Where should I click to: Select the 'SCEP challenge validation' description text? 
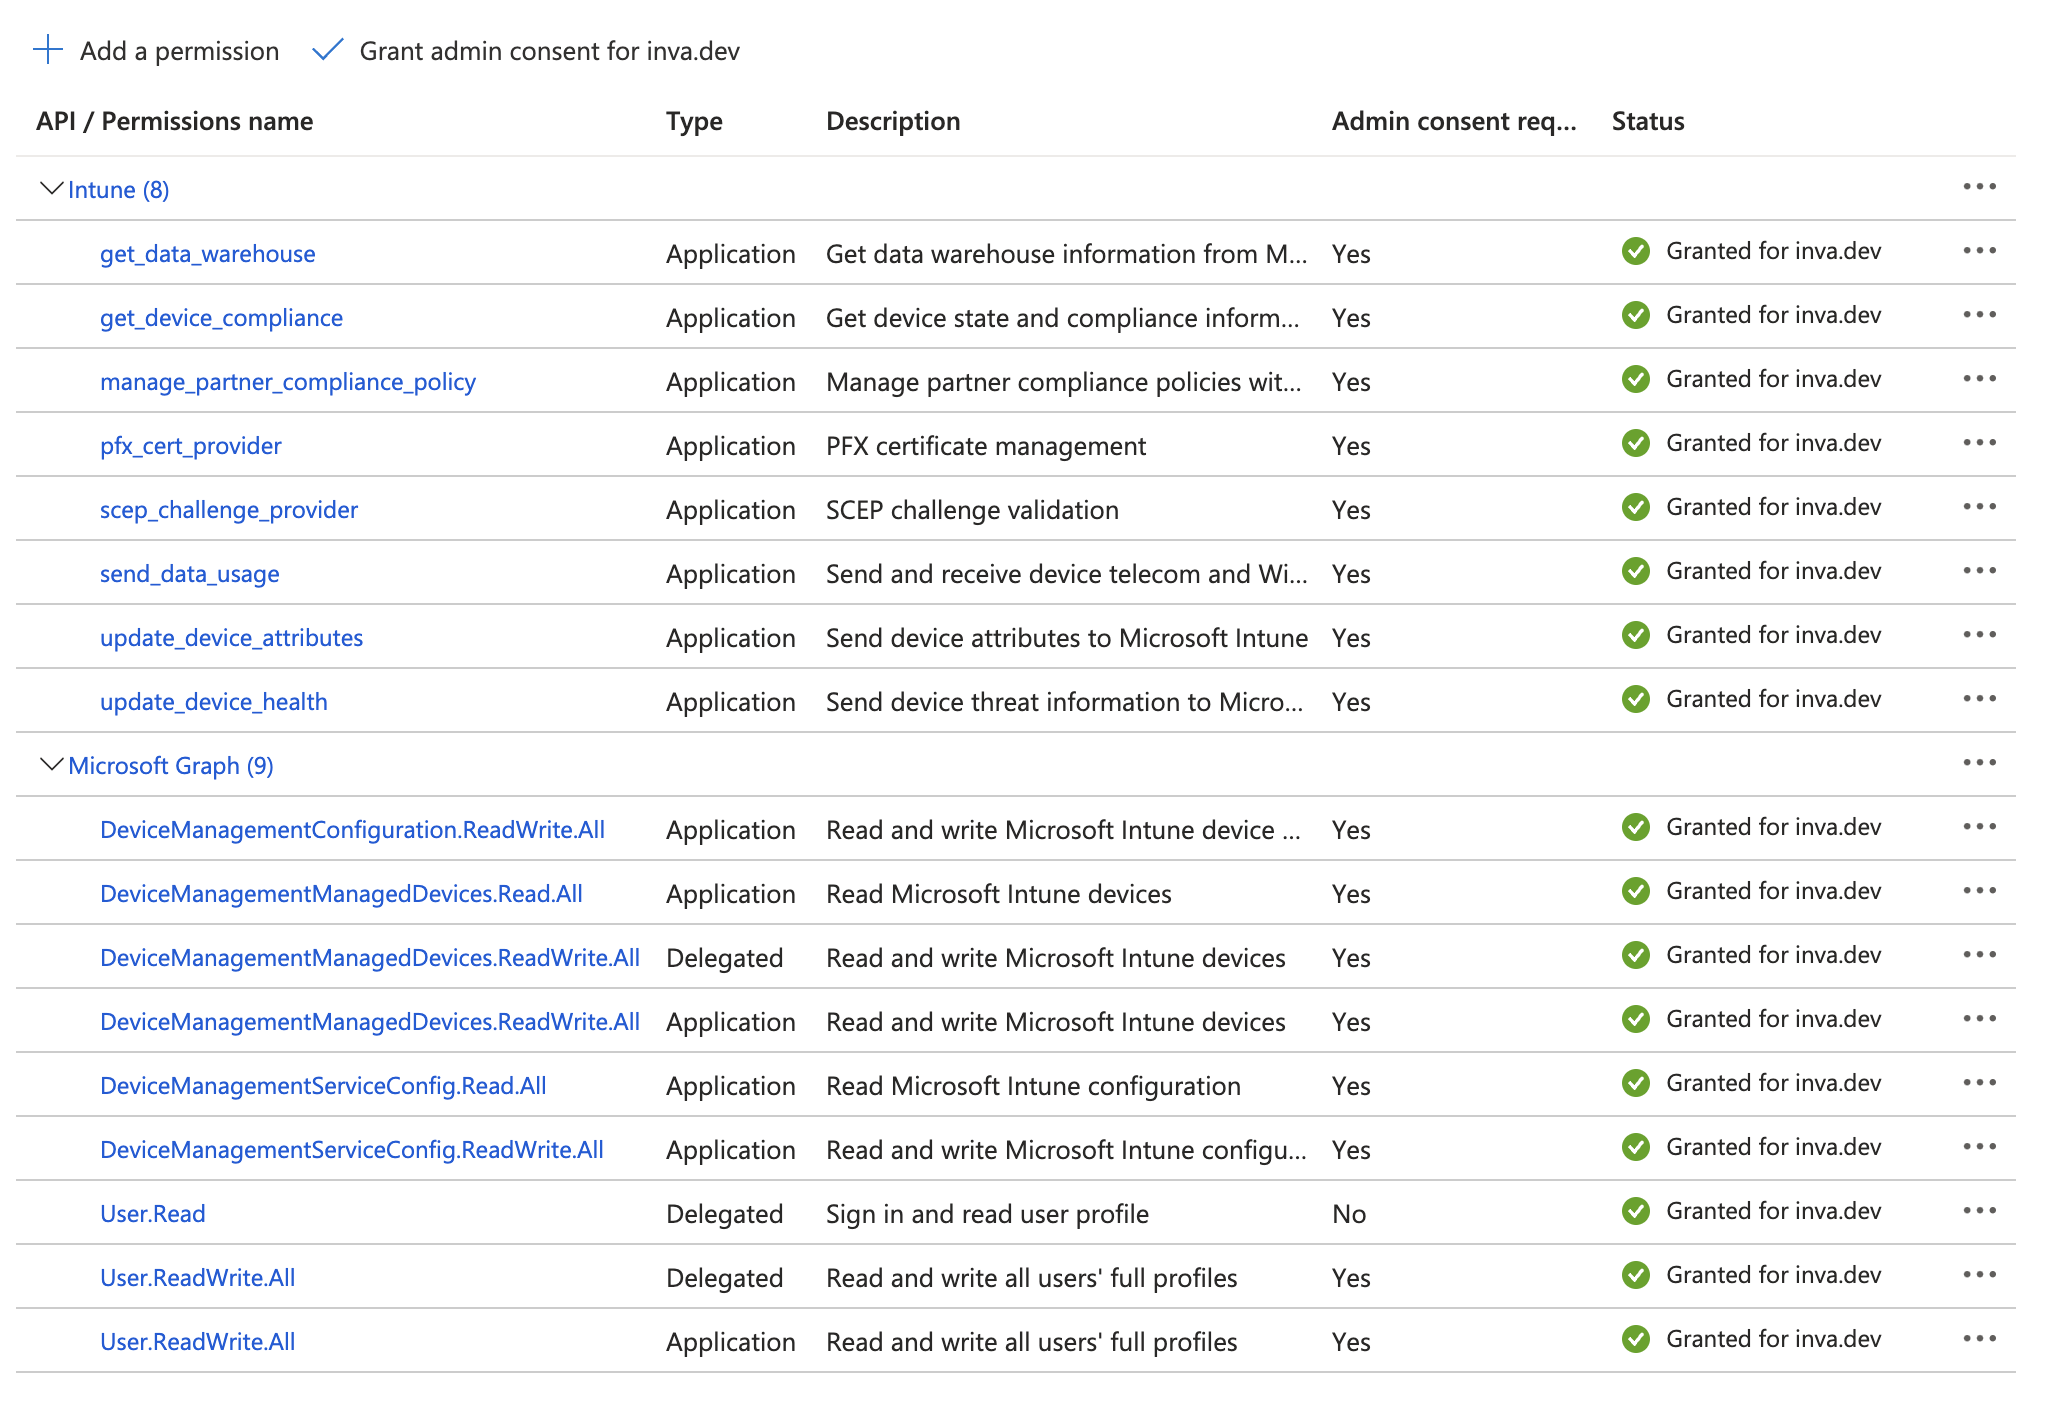tap(972, 510)
